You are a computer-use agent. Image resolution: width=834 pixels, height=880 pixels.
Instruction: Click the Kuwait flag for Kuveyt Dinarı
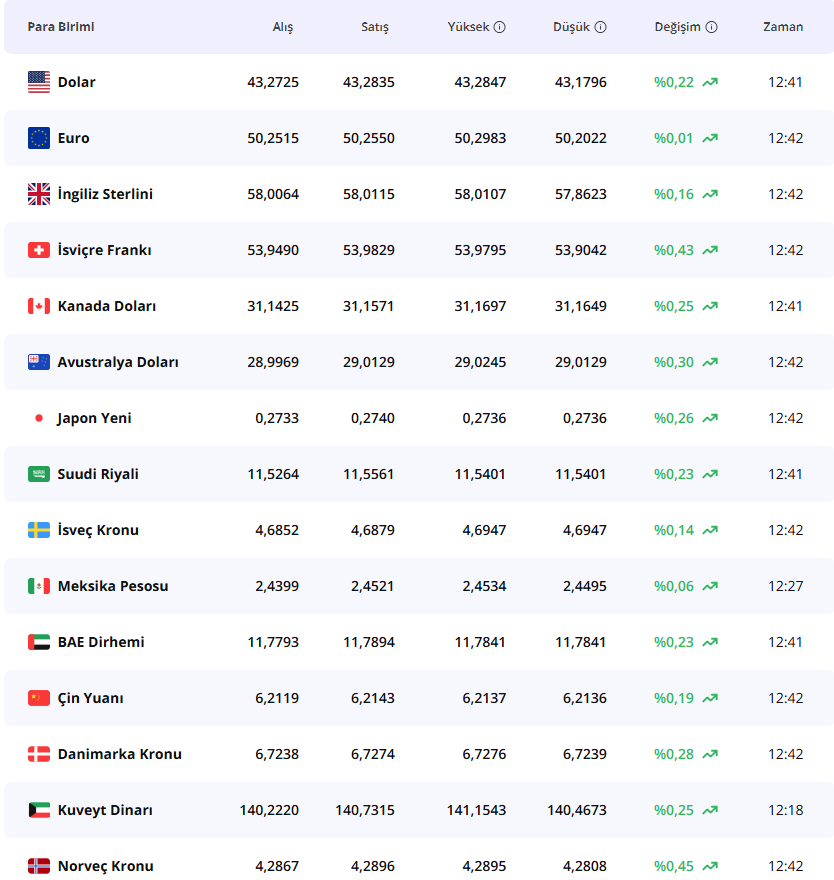tap(39, 810)
